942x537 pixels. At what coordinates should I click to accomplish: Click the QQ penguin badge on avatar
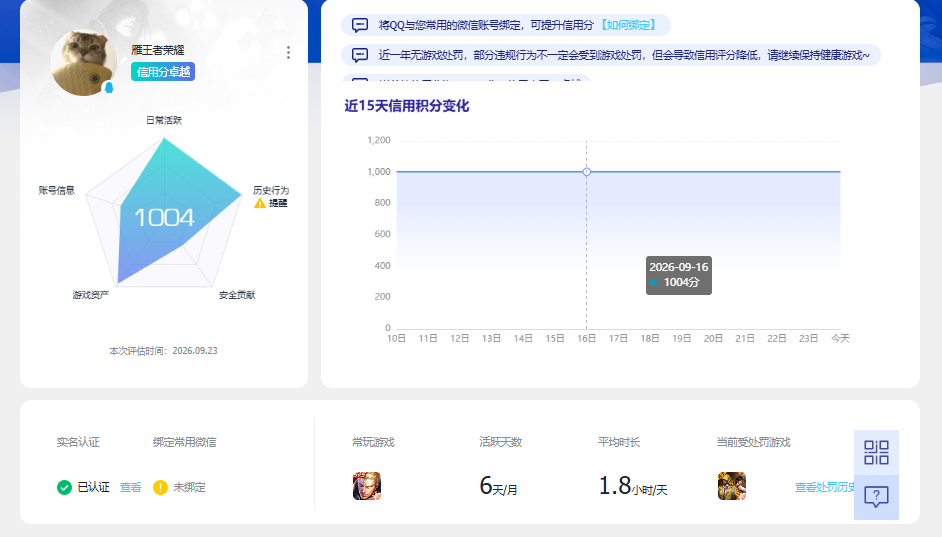click(x=109, y=88)
